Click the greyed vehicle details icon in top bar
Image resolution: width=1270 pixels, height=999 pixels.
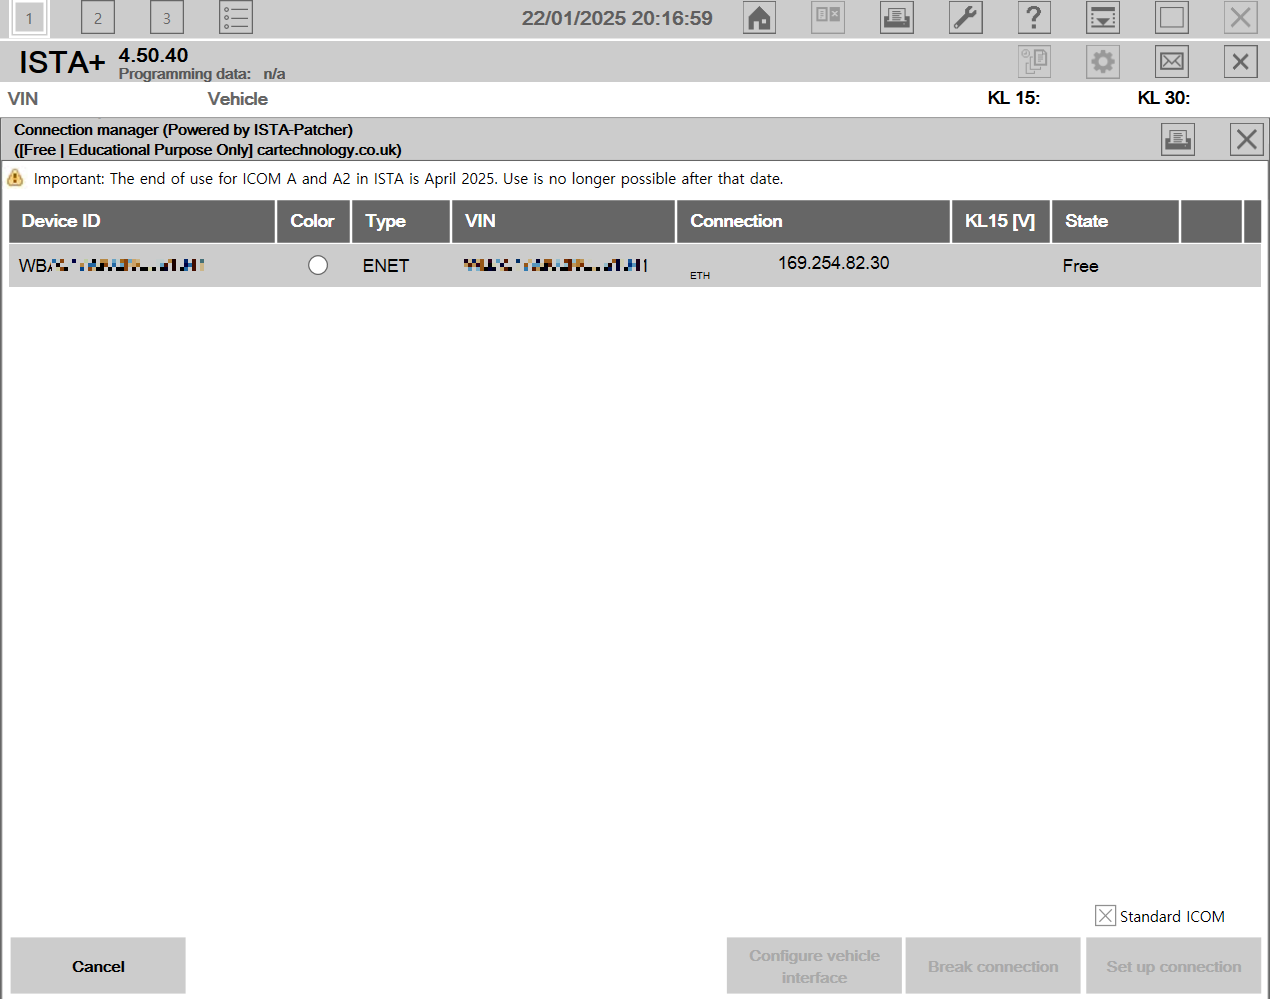[828, 17]
